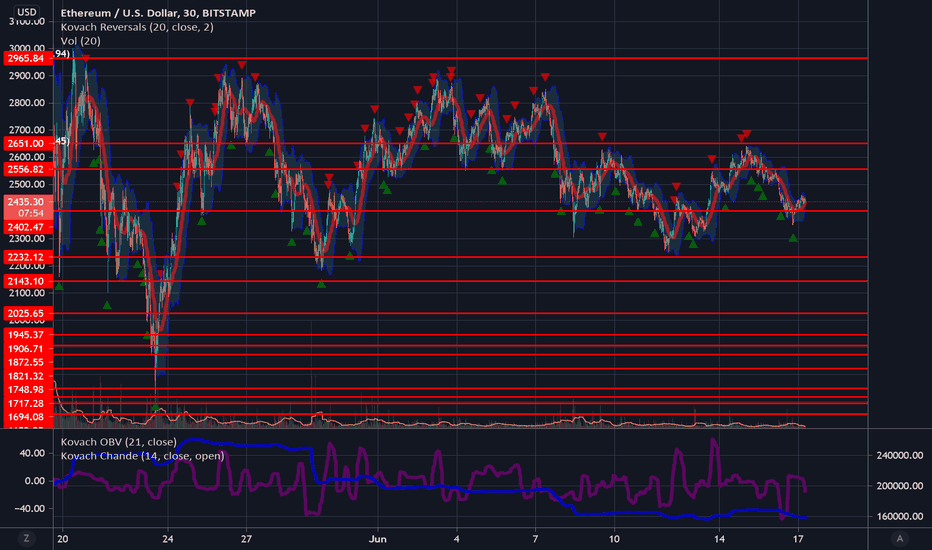Click the Jun date label on time axis
932x550 pixels.
click(x=377, y=539)
